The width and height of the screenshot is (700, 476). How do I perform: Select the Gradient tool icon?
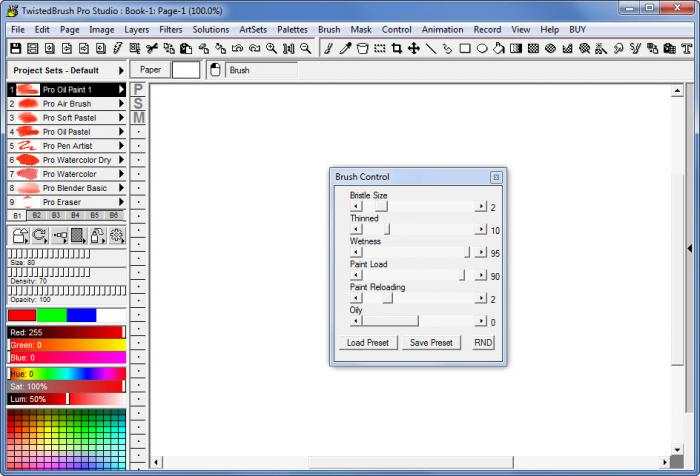click(x=516, y=48)
